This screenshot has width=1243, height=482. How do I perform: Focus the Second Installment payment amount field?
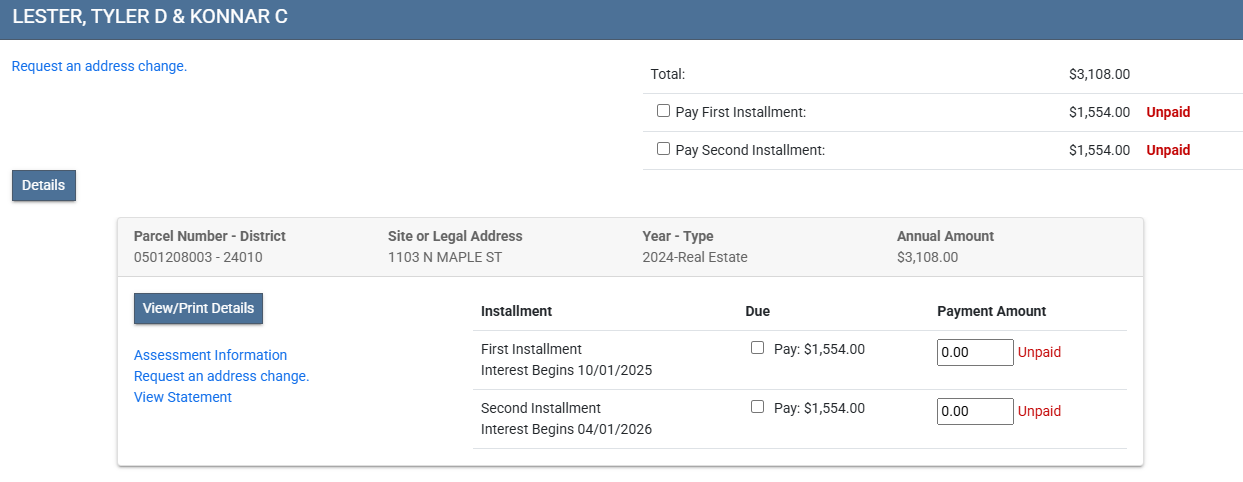click(x=974, y=411)
